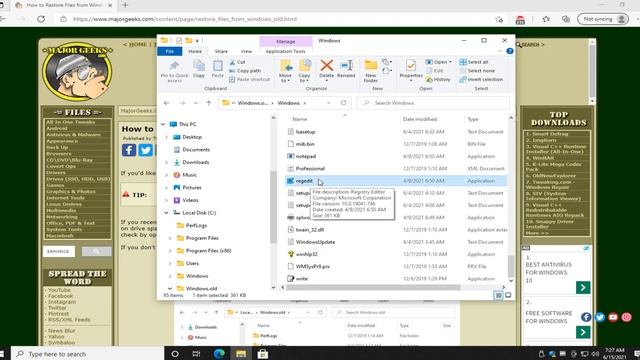Expand the Program Files folder node

tap(170, 238)
